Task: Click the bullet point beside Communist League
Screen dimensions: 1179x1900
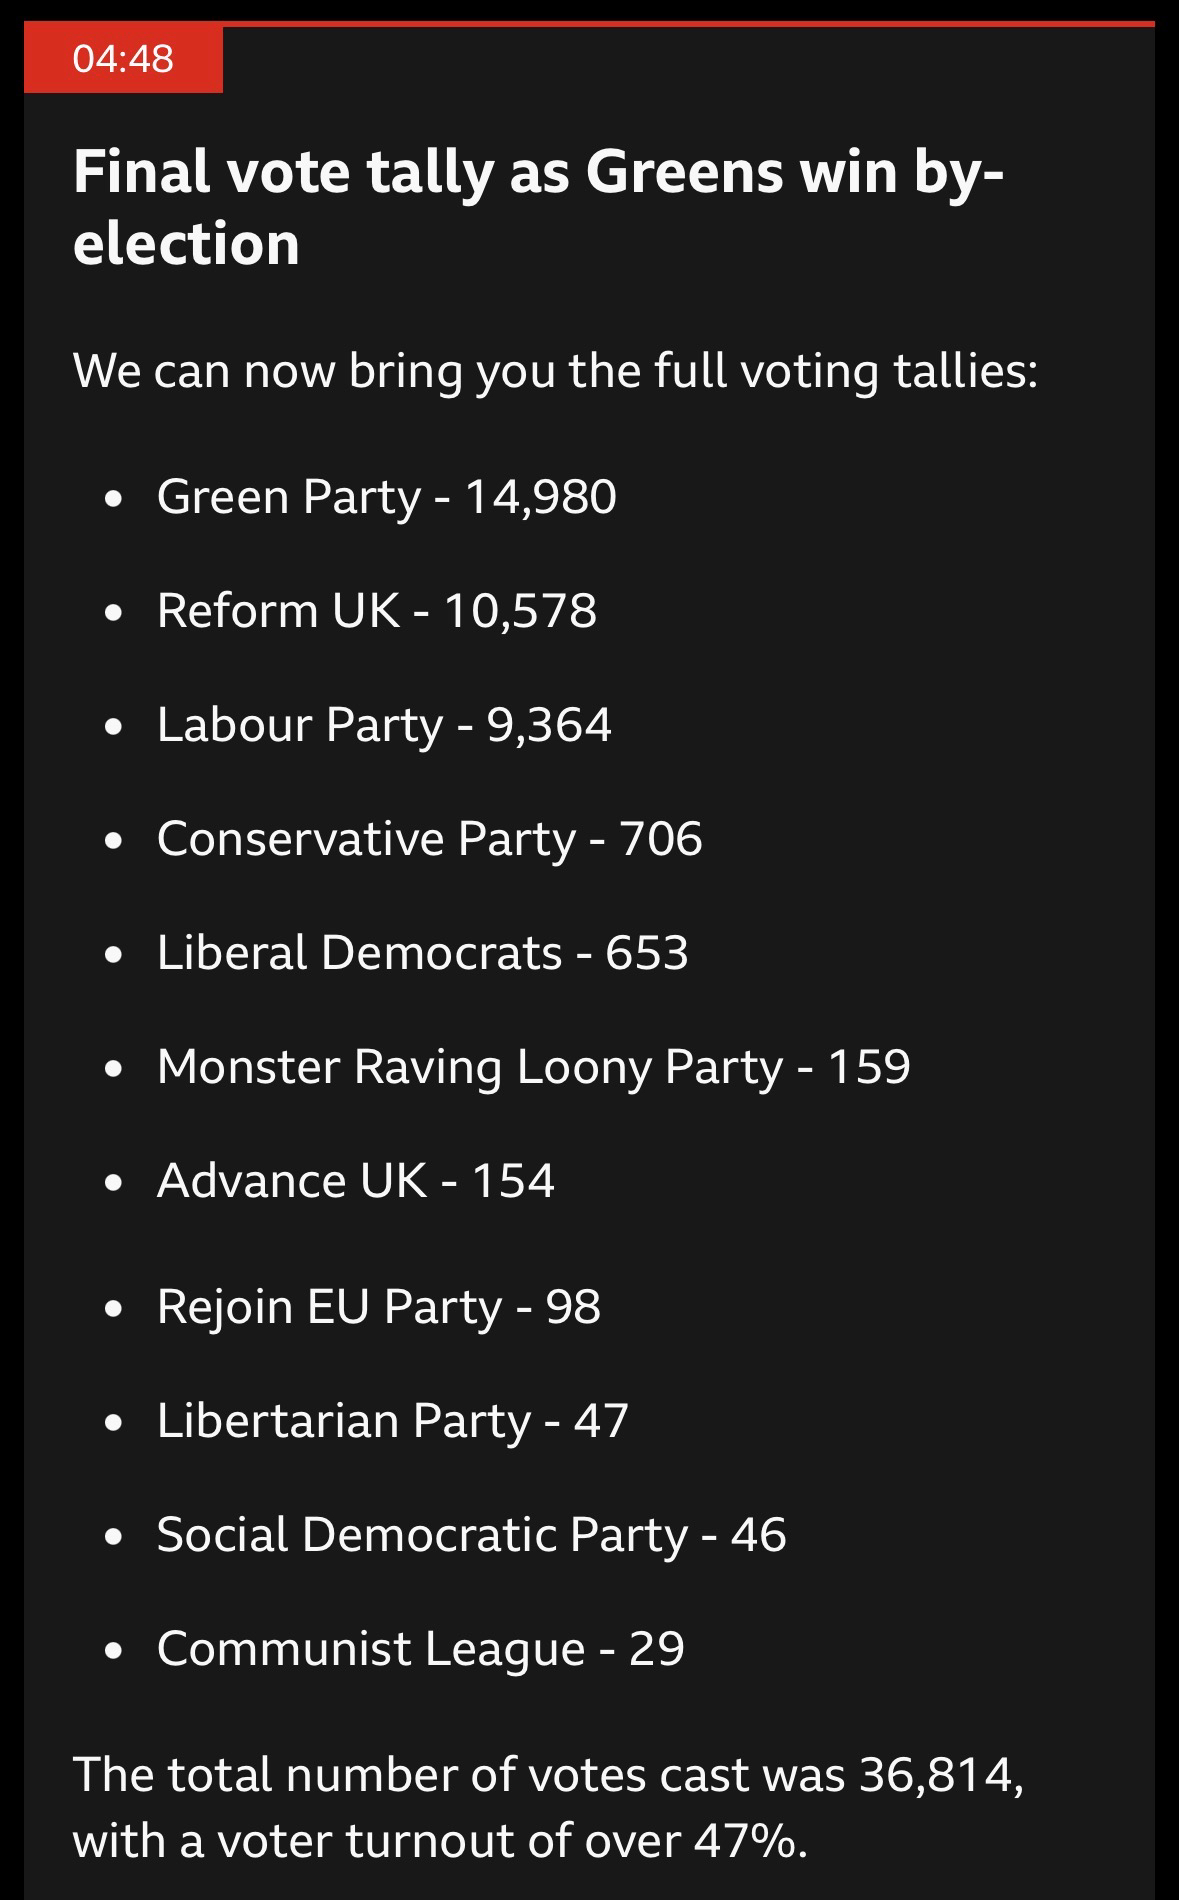Action: click(115, 1650)
